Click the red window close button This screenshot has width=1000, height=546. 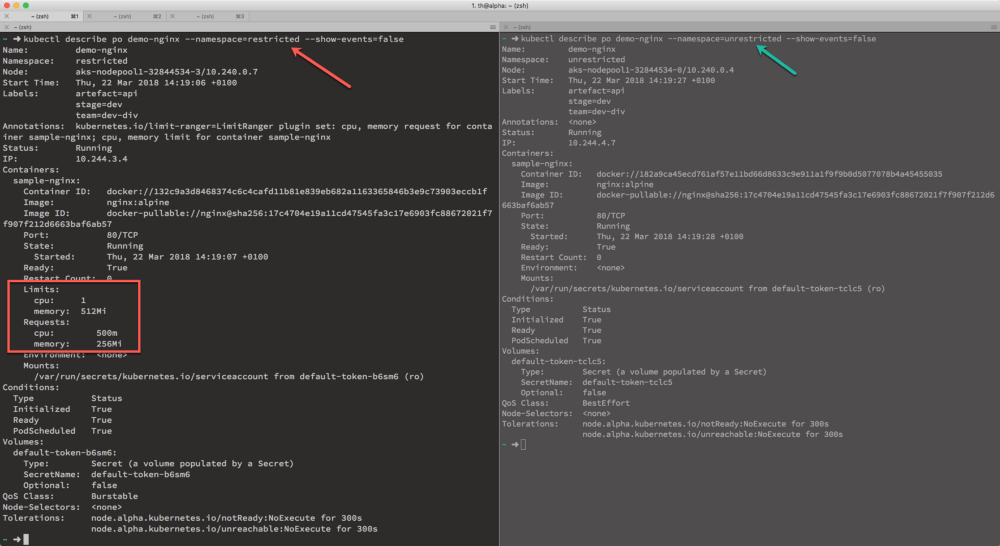coord(7,6)
